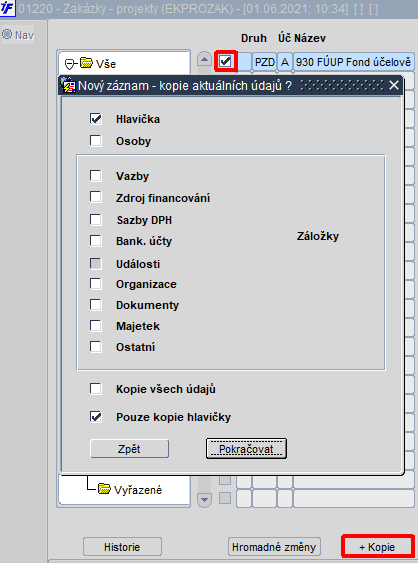Screen dimensions: 418x563
Task: Click the + Kopie button
Action: pyautogui.click(x=377, y=547)
